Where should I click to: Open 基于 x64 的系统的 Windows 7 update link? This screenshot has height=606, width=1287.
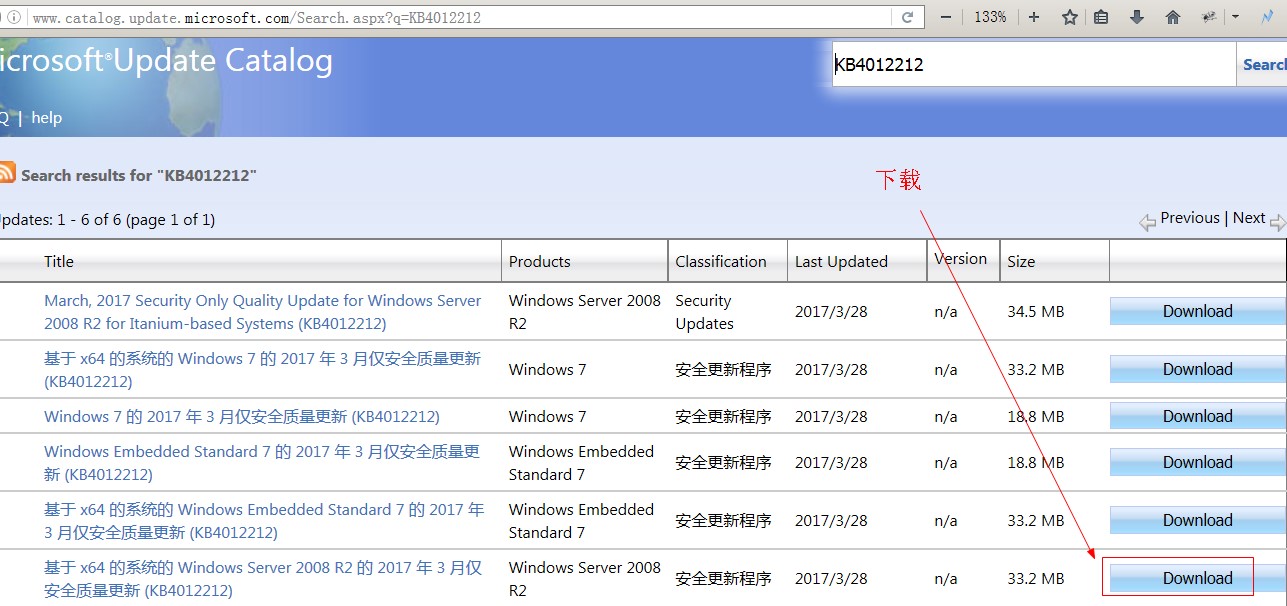point(262,370)
